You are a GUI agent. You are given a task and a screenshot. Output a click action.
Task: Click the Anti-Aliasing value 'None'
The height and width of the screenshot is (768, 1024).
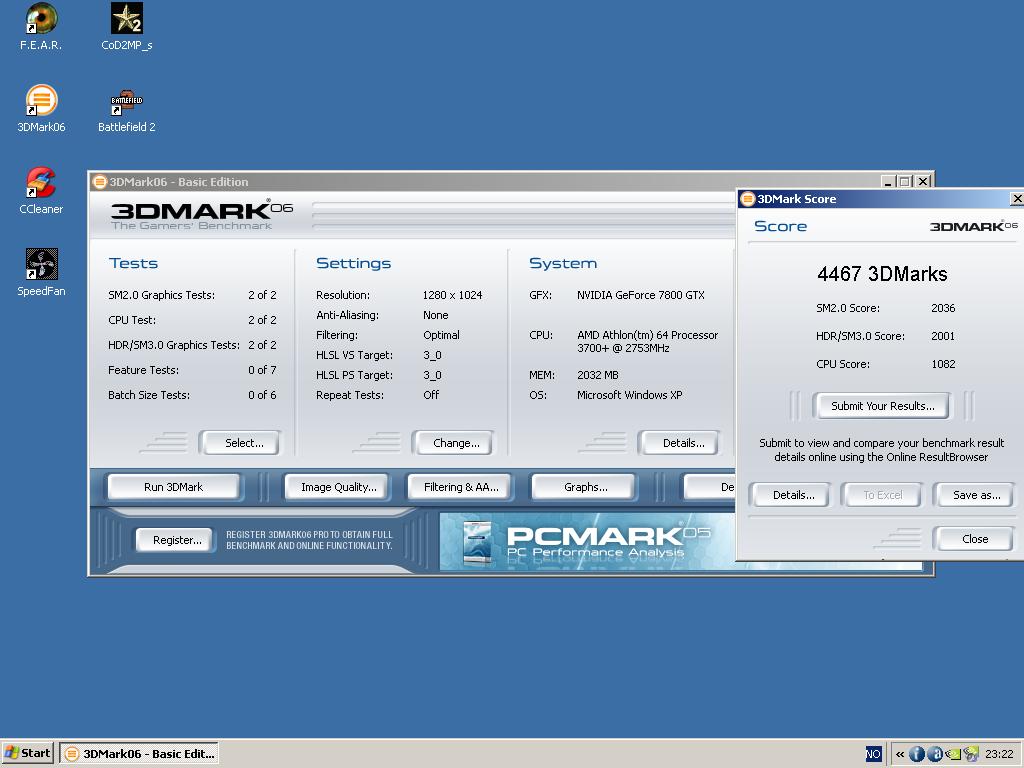pyautogui.click(x=436, y=315)
